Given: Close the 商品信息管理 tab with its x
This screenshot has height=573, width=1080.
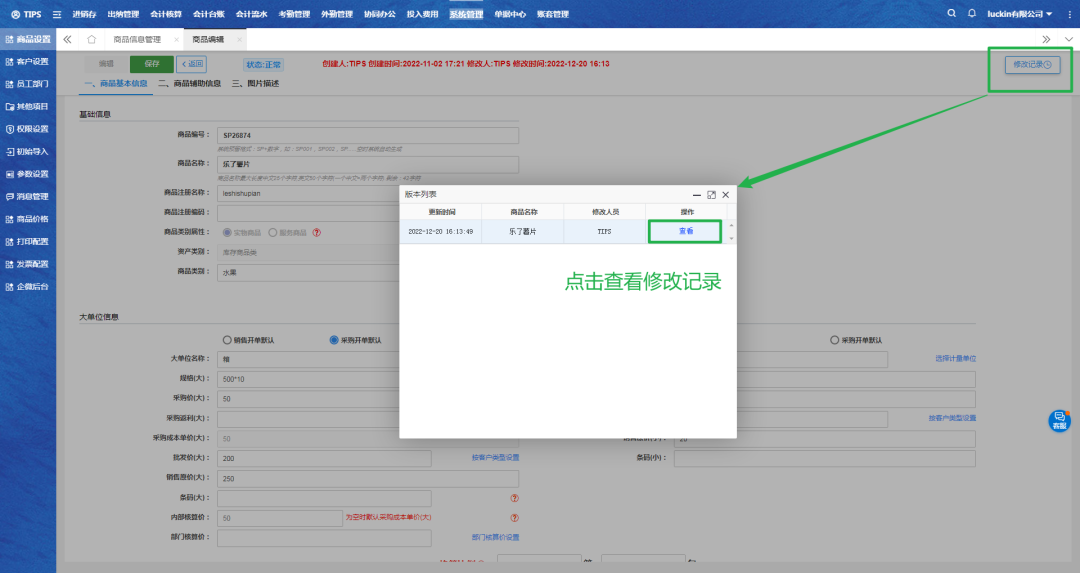Looking at the screenshot, I should coord(176,39).
